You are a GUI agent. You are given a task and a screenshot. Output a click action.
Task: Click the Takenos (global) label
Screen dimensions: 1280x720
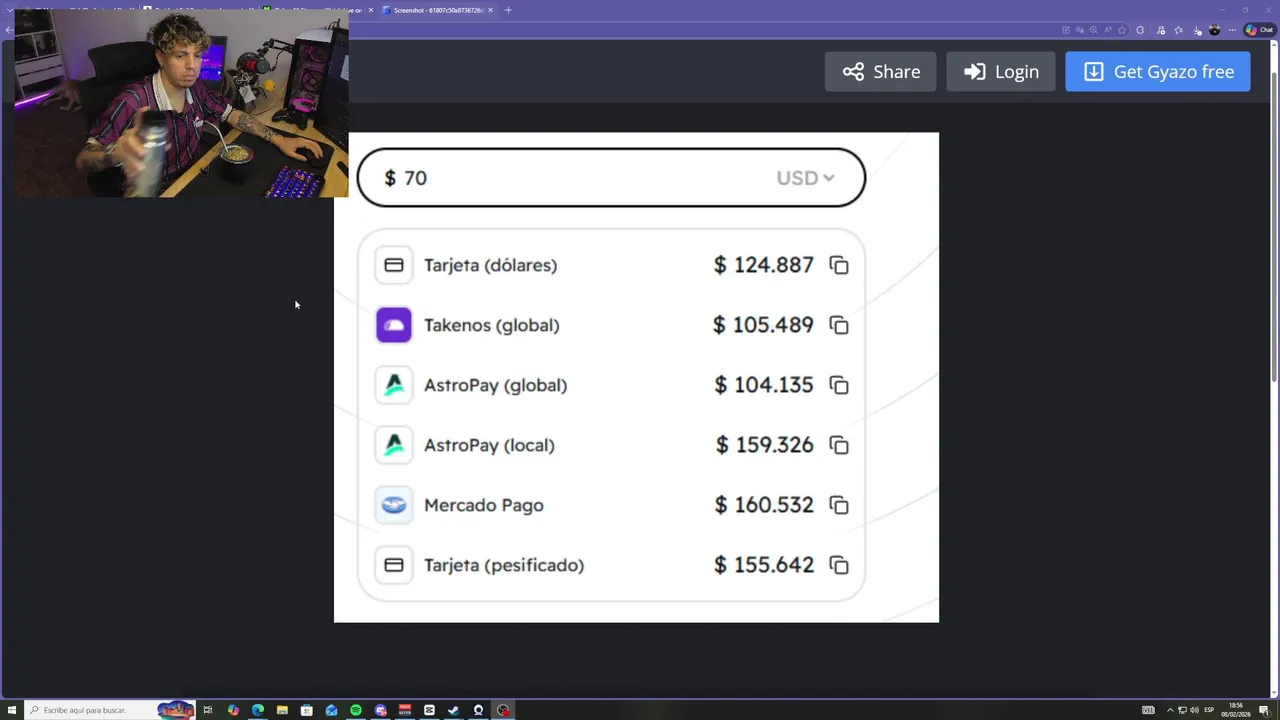(492, 325)
